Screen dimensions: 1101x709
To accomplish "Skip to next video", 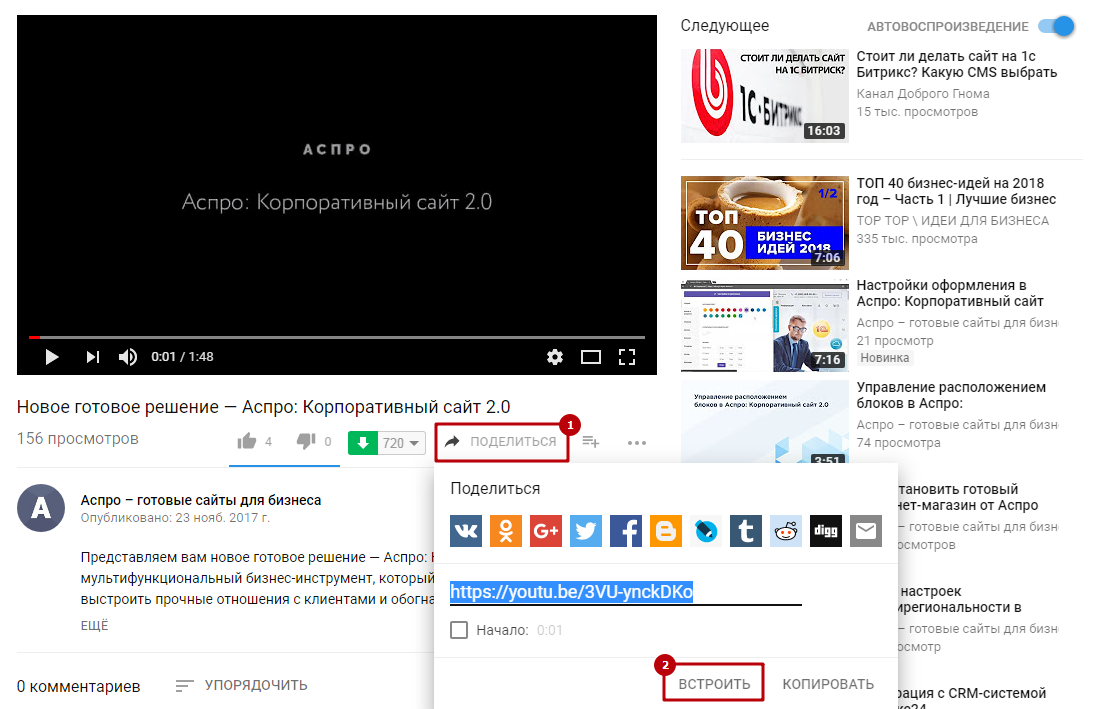I will coord(93,357).
